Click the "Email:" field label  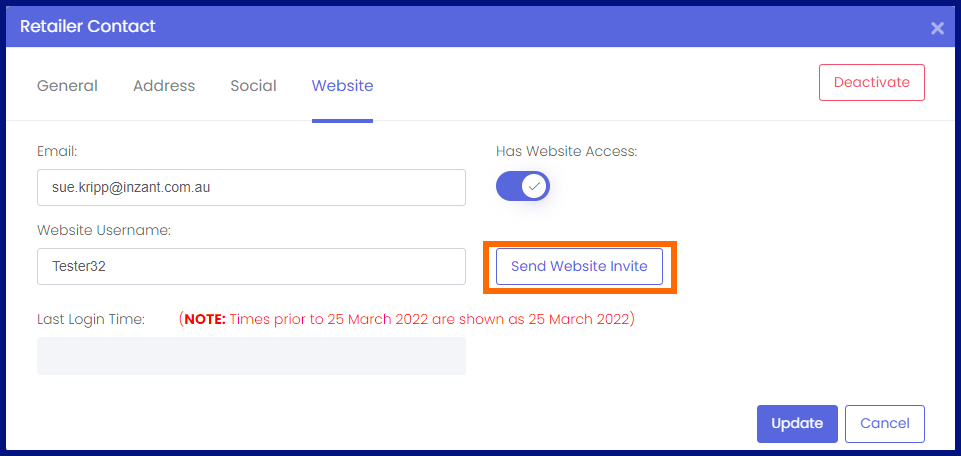point(57,151)
